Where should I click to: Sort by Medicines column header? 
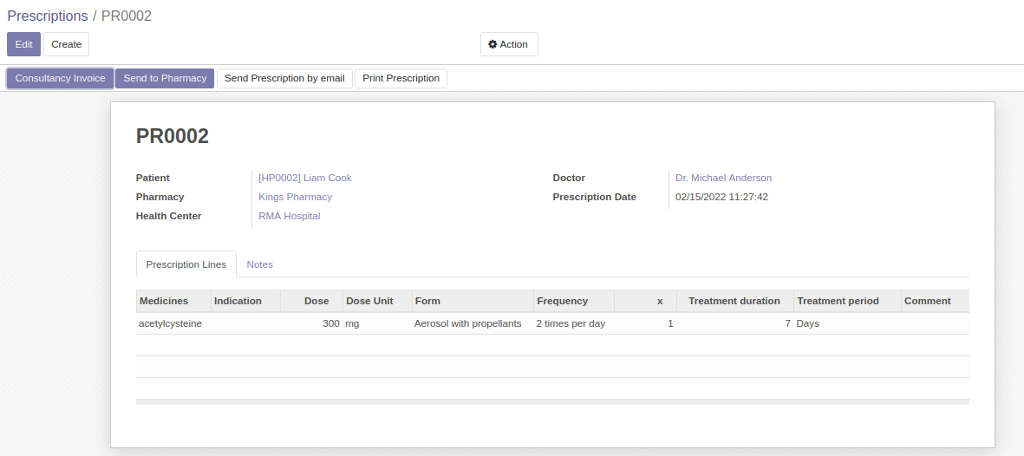point(164,301)
